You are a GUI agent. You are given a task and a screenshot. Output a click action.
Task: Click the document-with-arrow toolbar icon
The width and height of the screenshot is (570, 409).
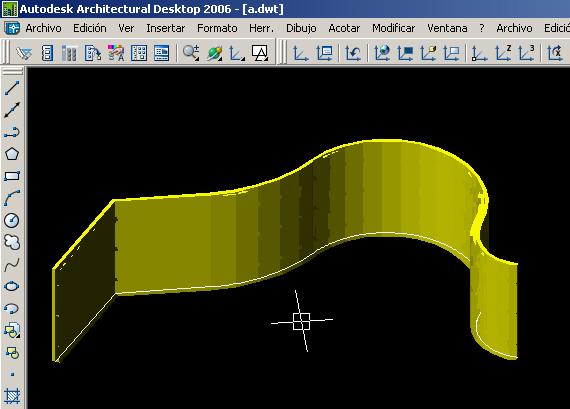coord(93,53)
